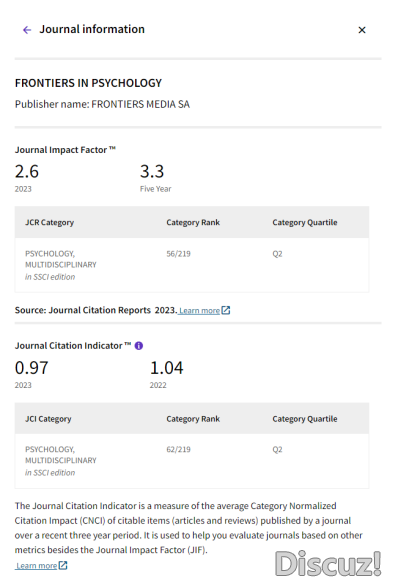
Task: Click the 0.97 citation indicator value
Action: click(x=32, y=368)
